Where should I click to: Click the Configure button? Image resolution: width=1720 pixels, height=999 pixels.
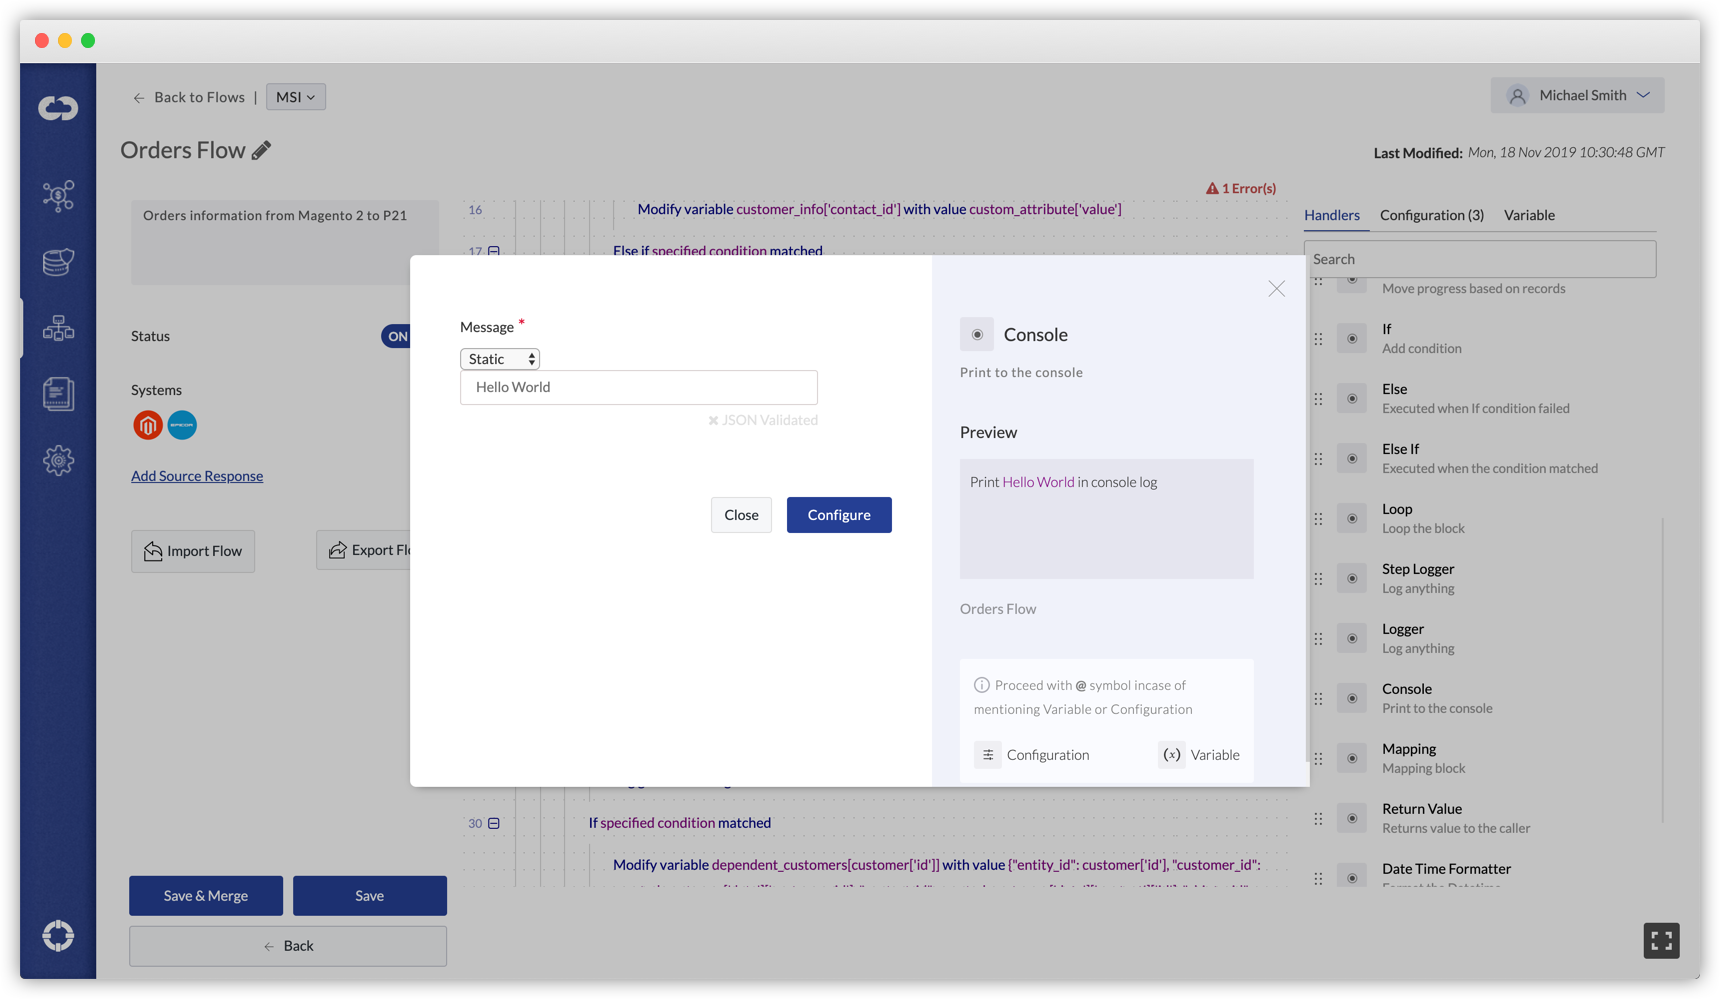839,515
